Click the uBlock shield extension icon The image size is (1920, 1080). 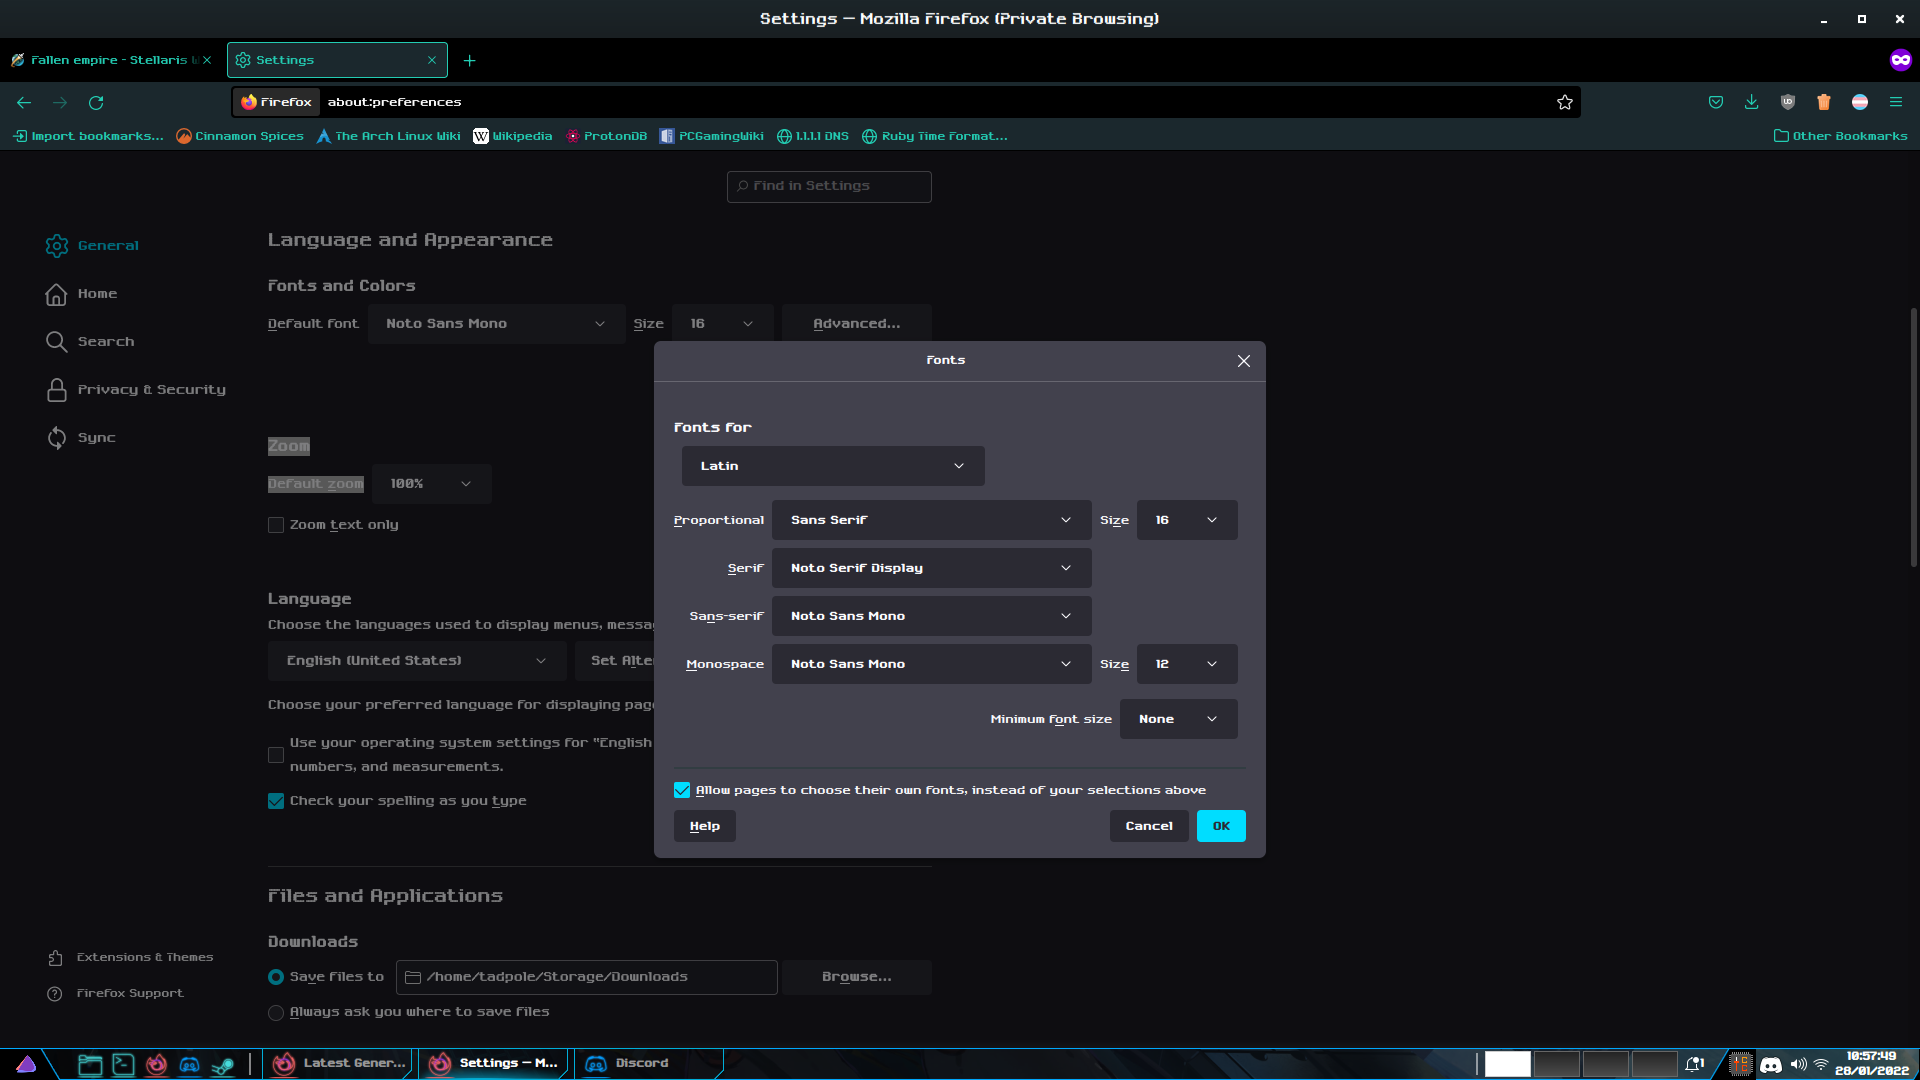(x=1788, y=102)
